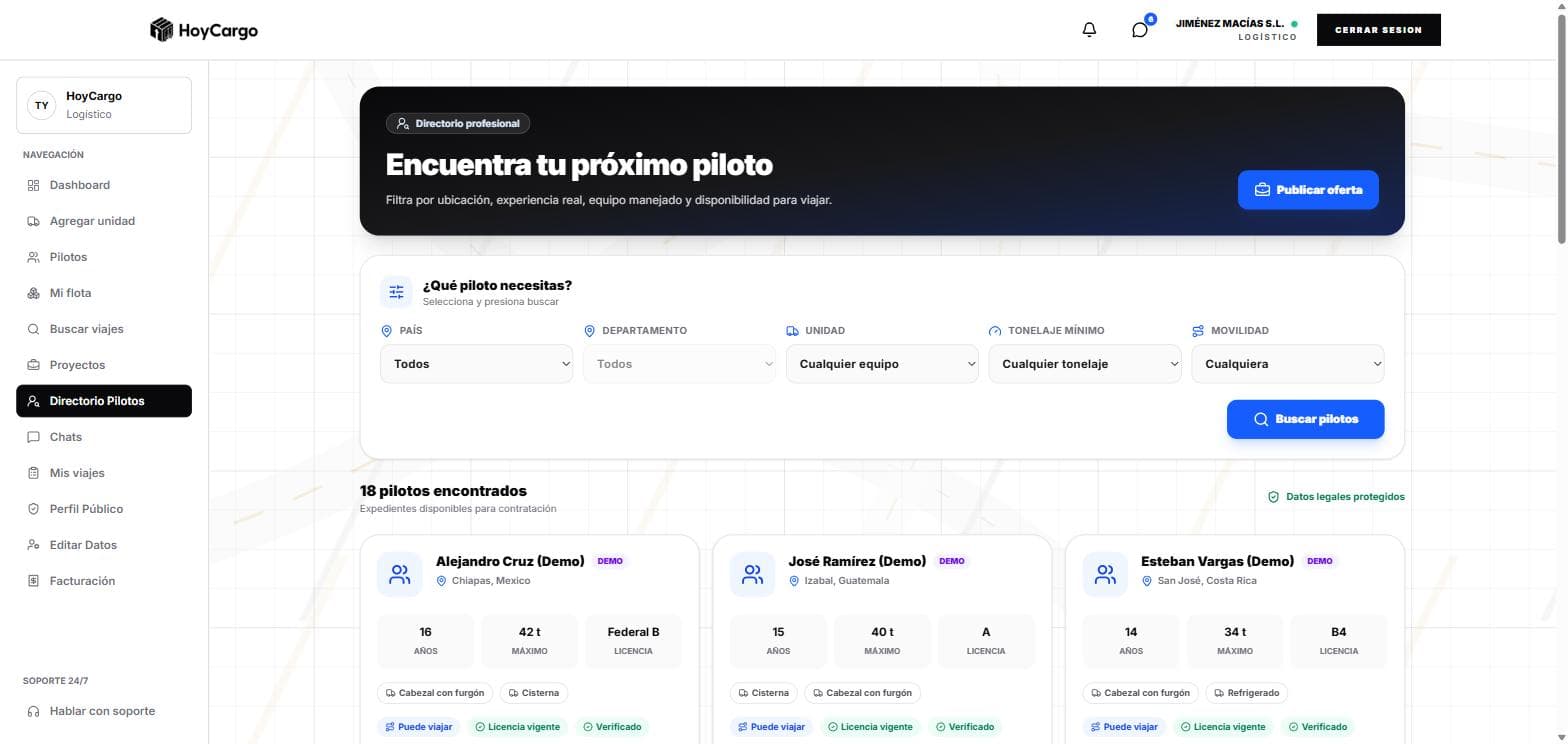Go to Dashboard in navigation
Image resolution: width=1568 pixels, height=744 pixels.
(x=104, y=185)
